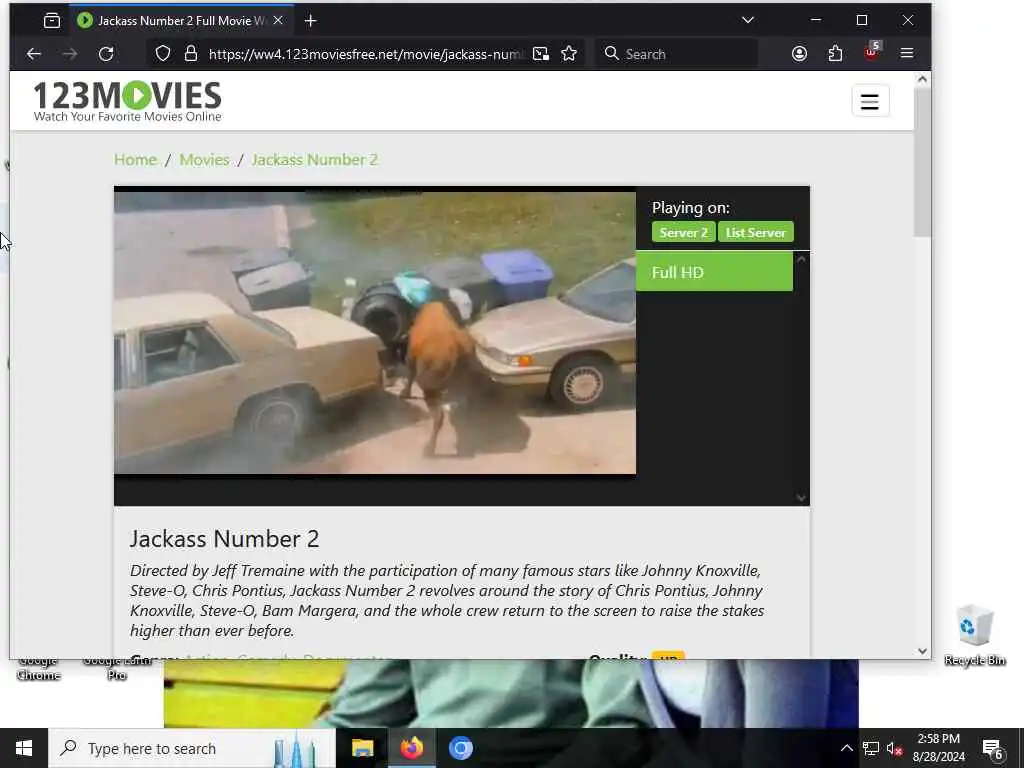This screenshot has height=768, width=1024.
Task: Open Movies breadcrumb link
Action: (x=204, y=160)
